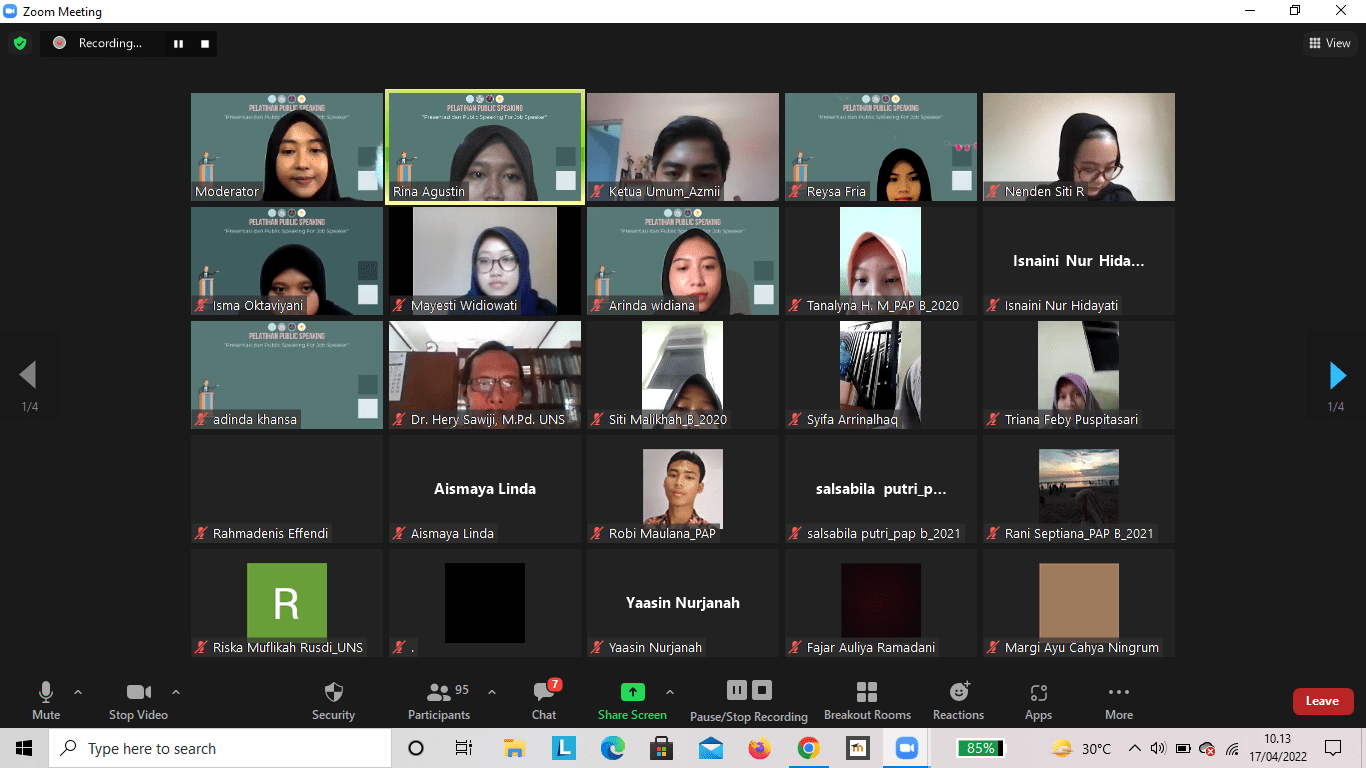Expand video options arrow beside Stop Video
This screenshot has height=768, width=1366.
point(176,691)
